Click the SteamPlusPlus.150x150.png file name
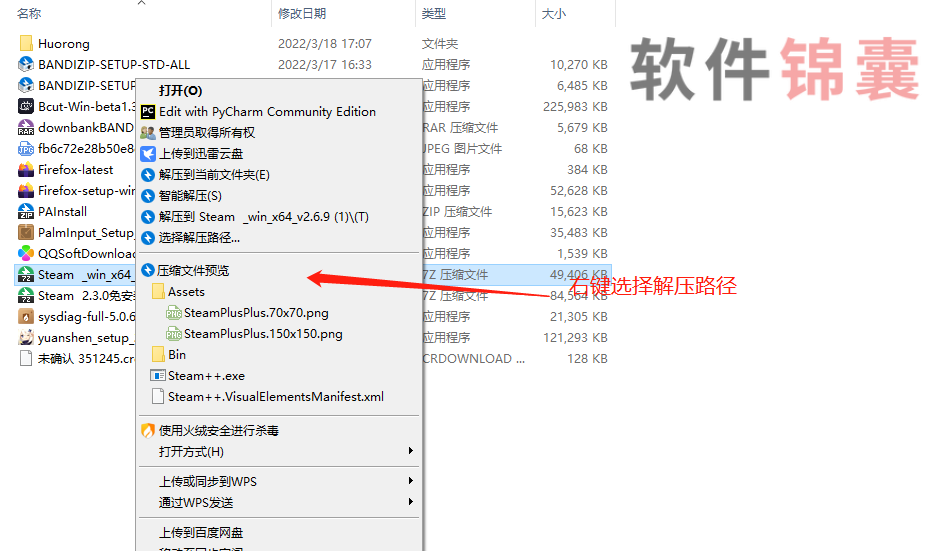Image resolution: width=945 pixels, height=551 pixels. pos(263,334)
